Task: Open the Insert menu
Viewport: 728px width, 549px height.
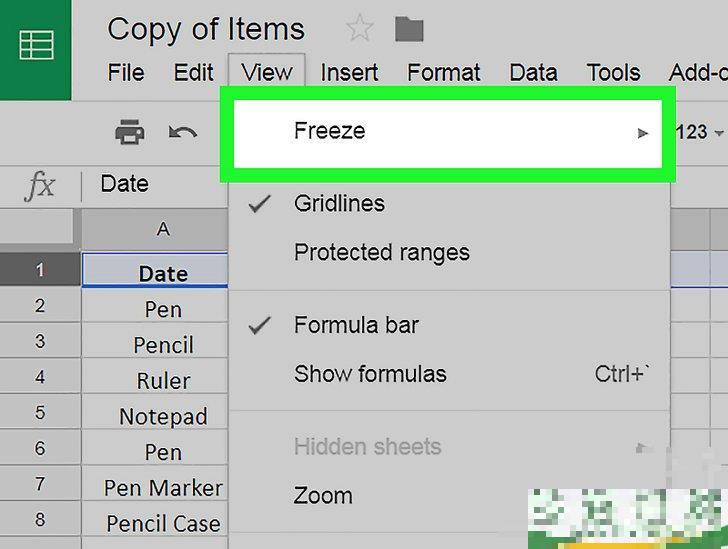Action: point(349,73)
